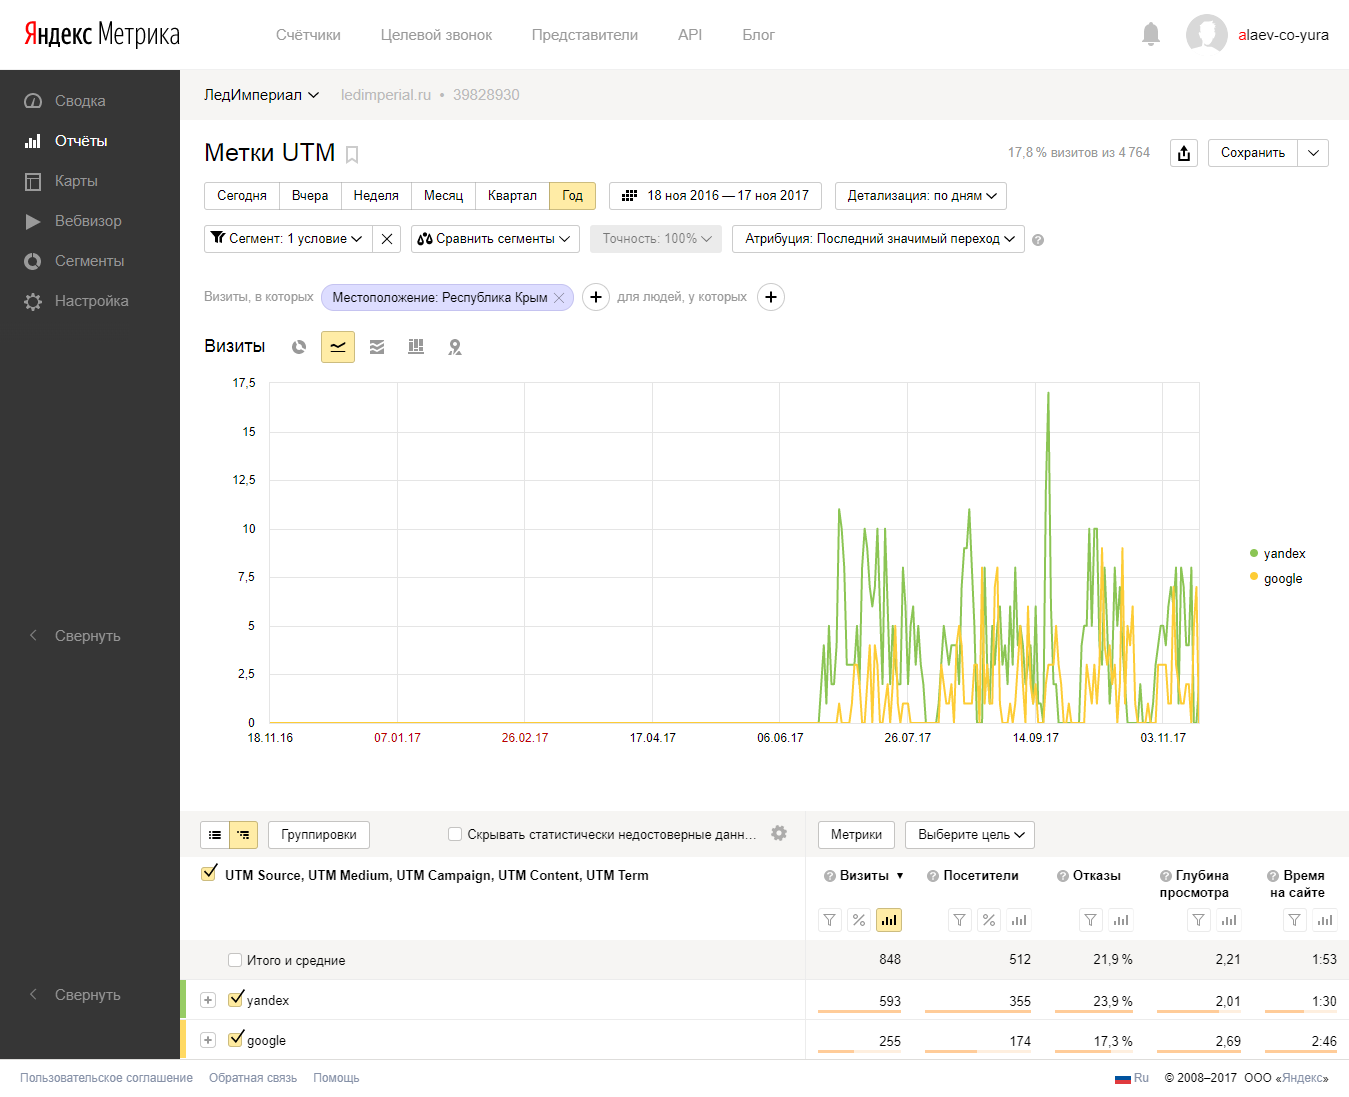Select the Год period tab
The width and height of the screenshot is (1349, 1097).
[572, 196]
